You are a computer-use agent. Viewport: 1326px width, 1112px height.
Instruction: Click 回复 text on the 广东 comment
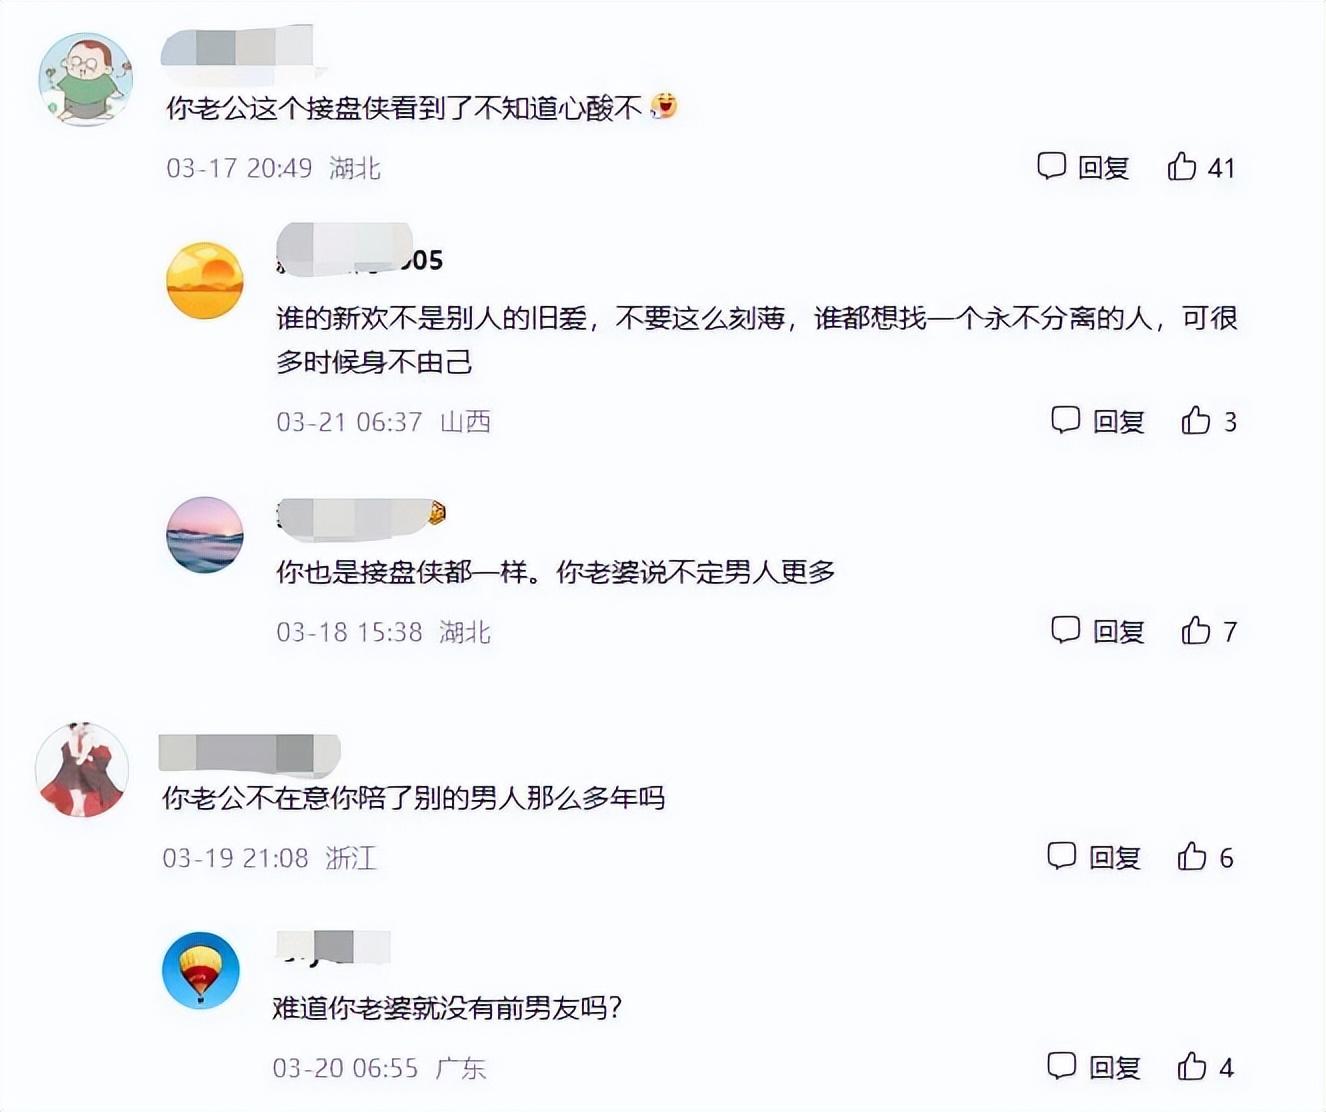coord(1114,1067)
